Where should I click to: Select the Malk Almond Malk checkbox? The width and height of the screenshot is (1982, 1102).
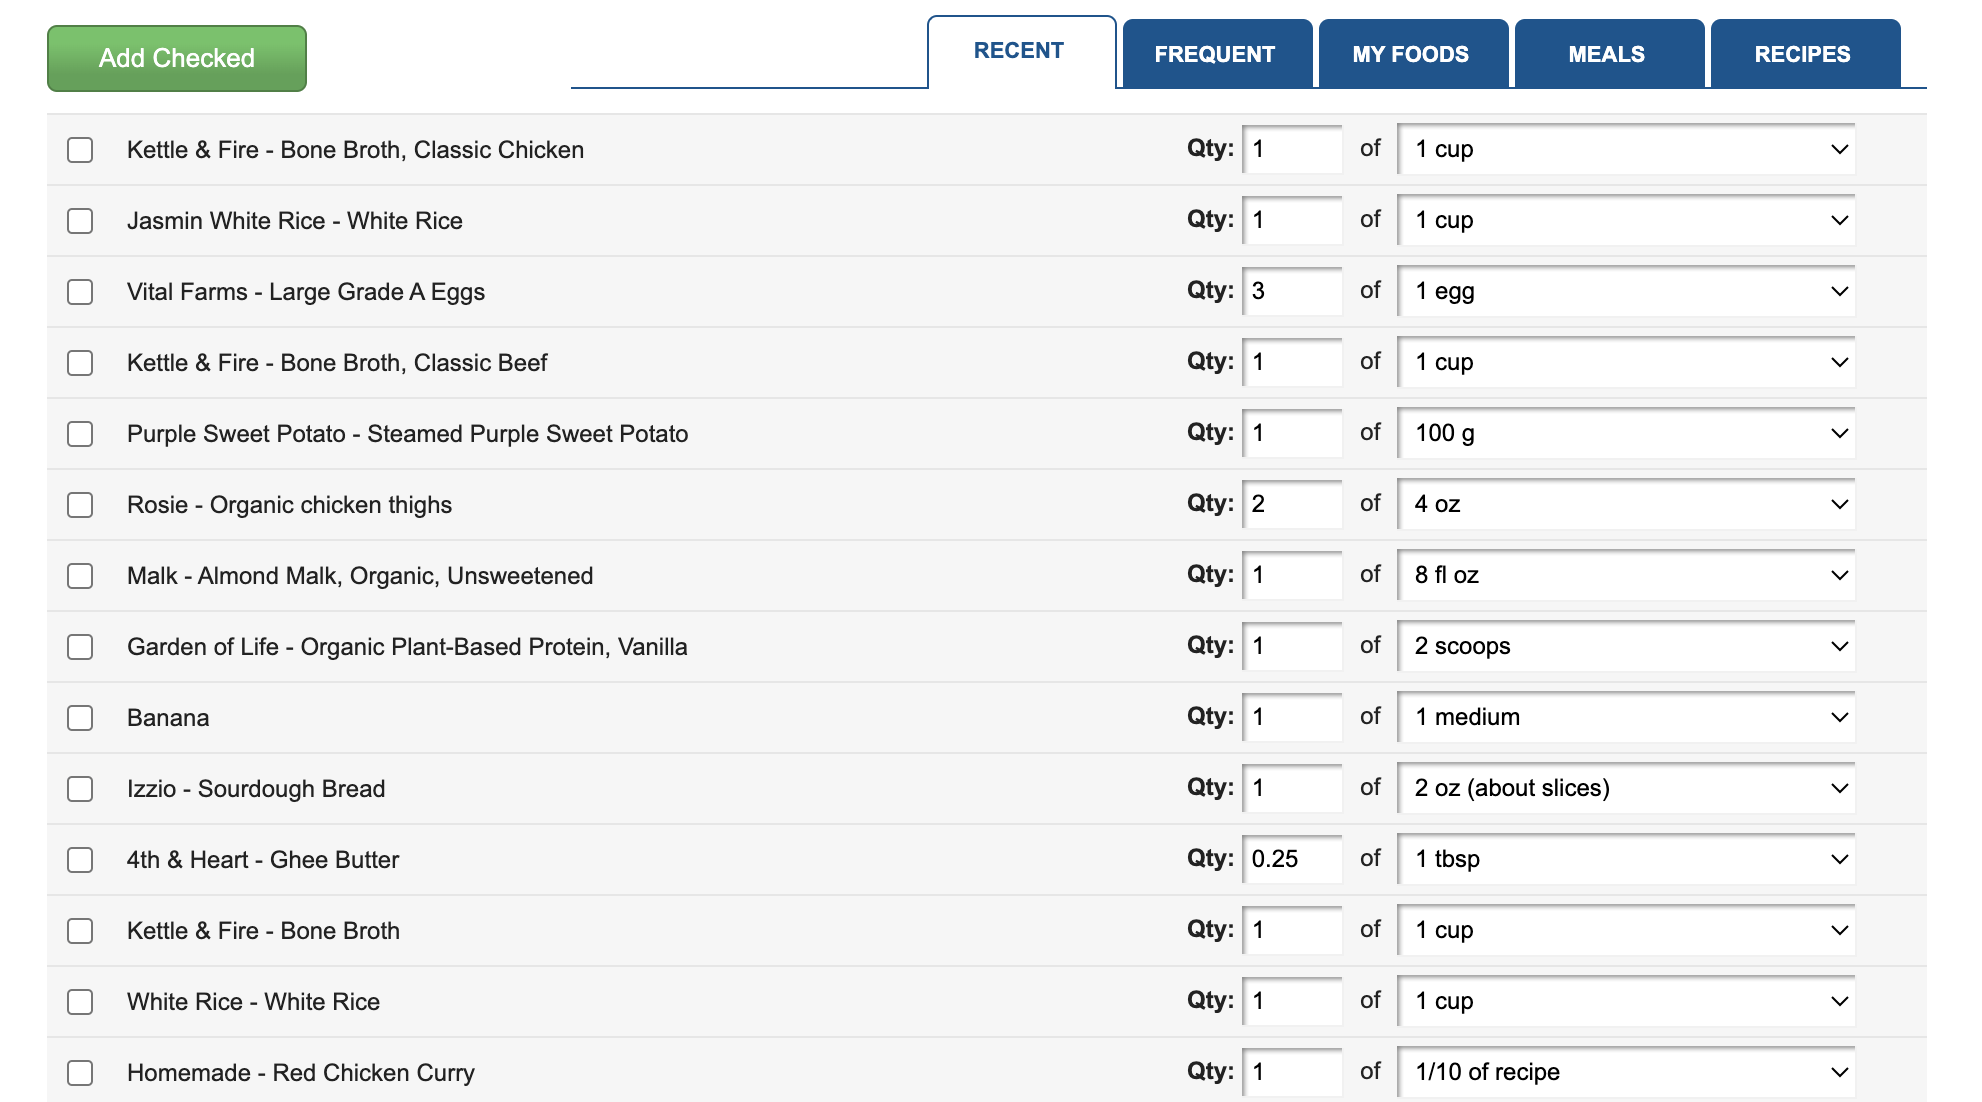pyautogui.click(x=80, y=576)
